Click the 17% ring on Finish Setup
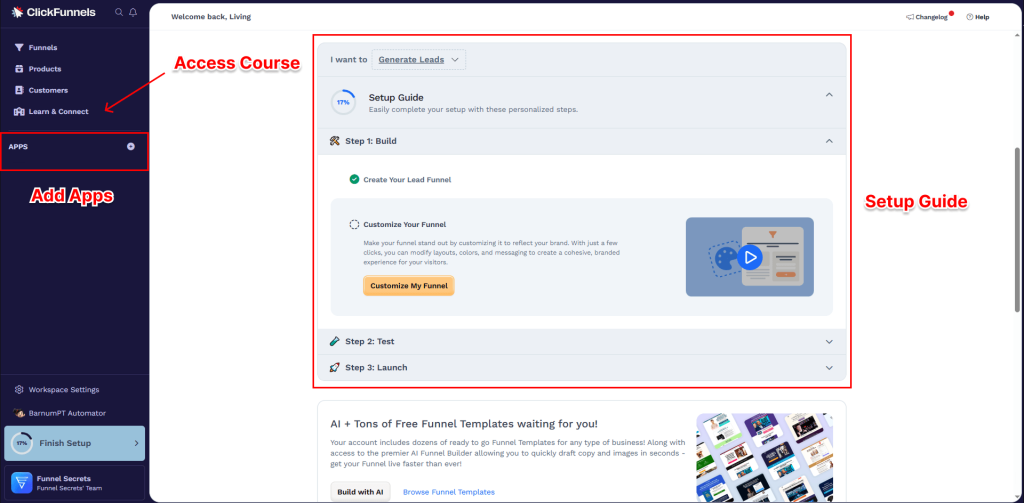This screenshot has width=1024, height=503. [x=22, y=443]
